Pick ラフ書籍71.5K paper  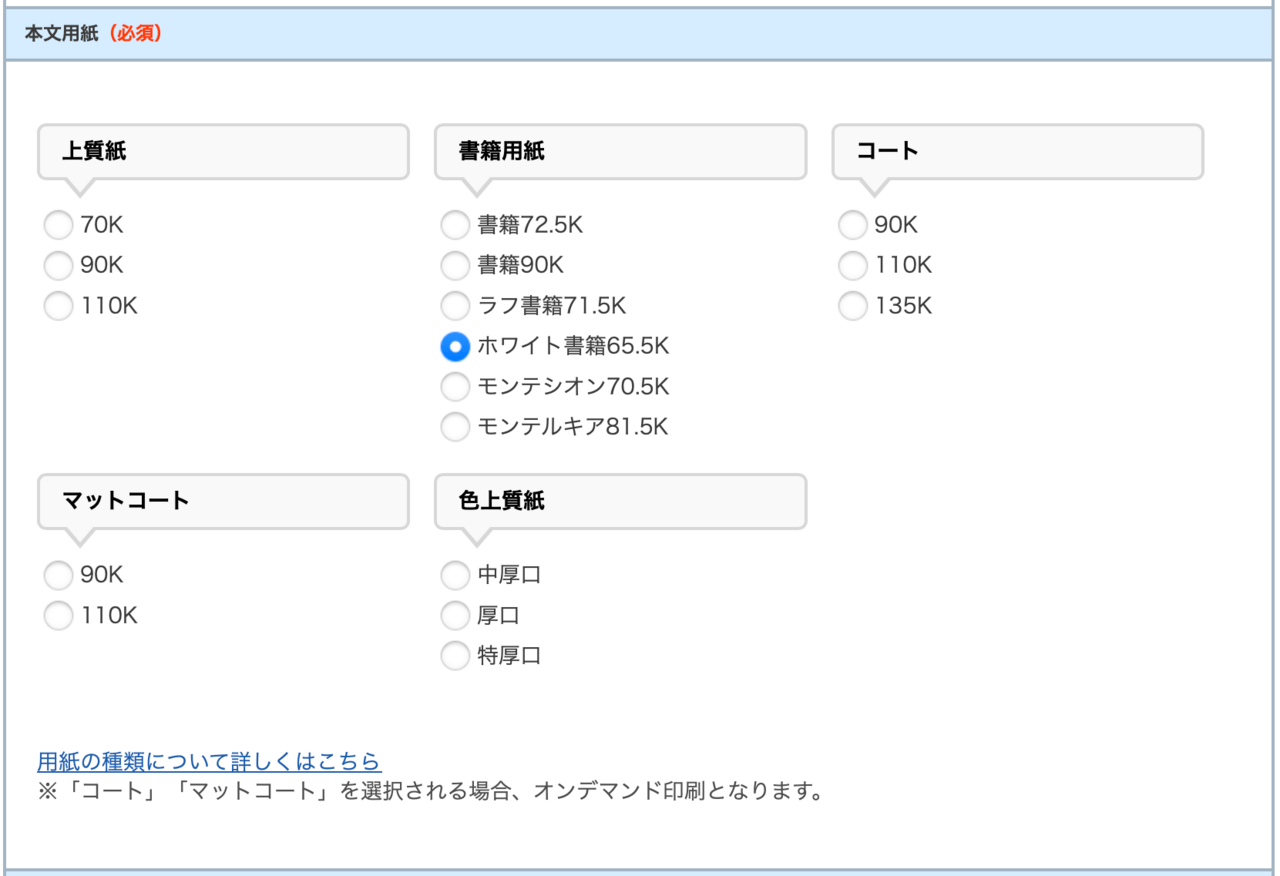pos(455,306)
